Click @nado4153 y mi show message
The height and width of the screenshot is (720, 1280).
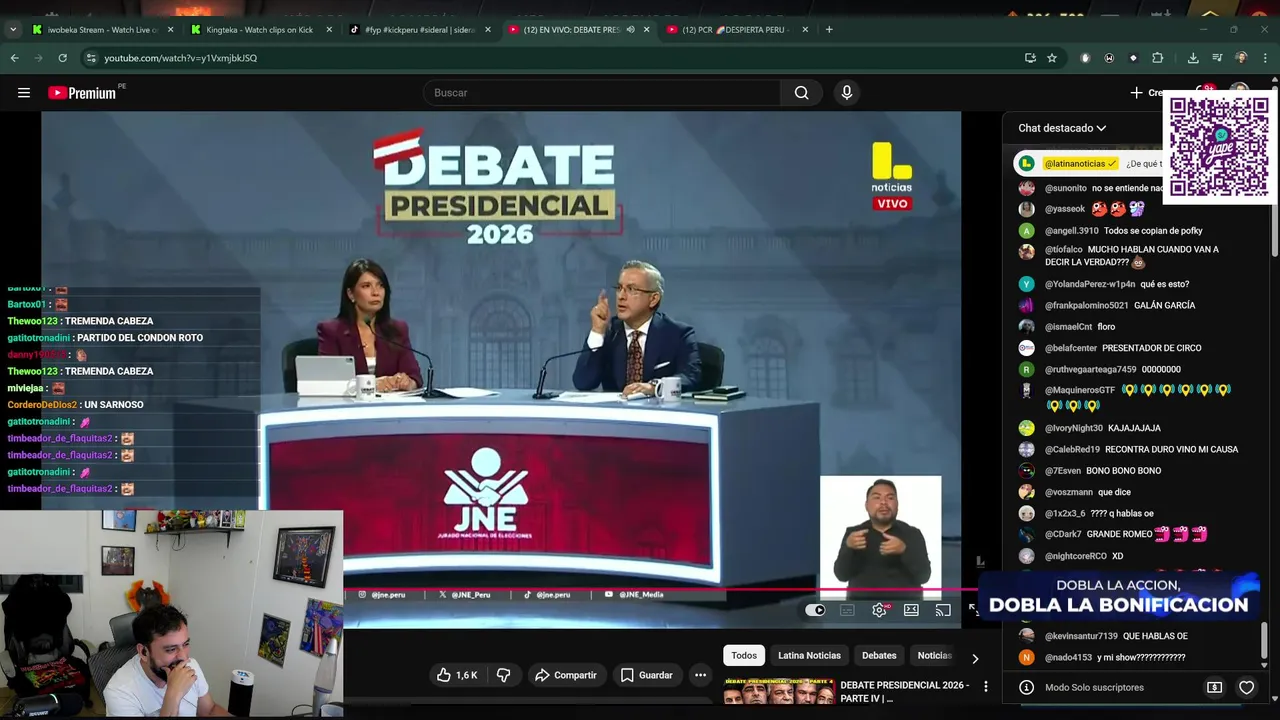[x=1115, y=657]
